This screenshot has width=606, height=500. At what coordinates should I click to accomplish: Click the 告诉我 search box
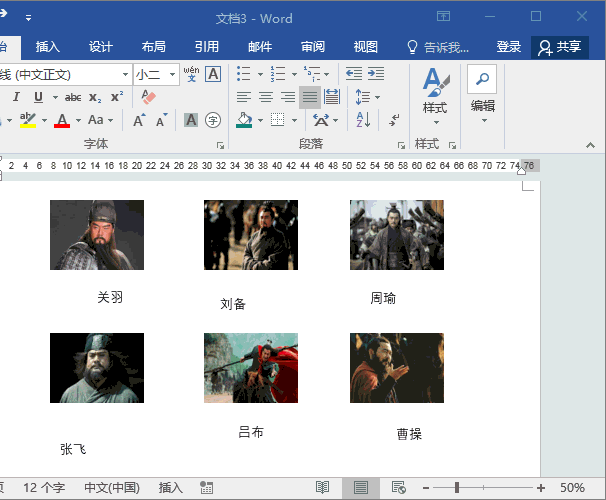[438, 47]
